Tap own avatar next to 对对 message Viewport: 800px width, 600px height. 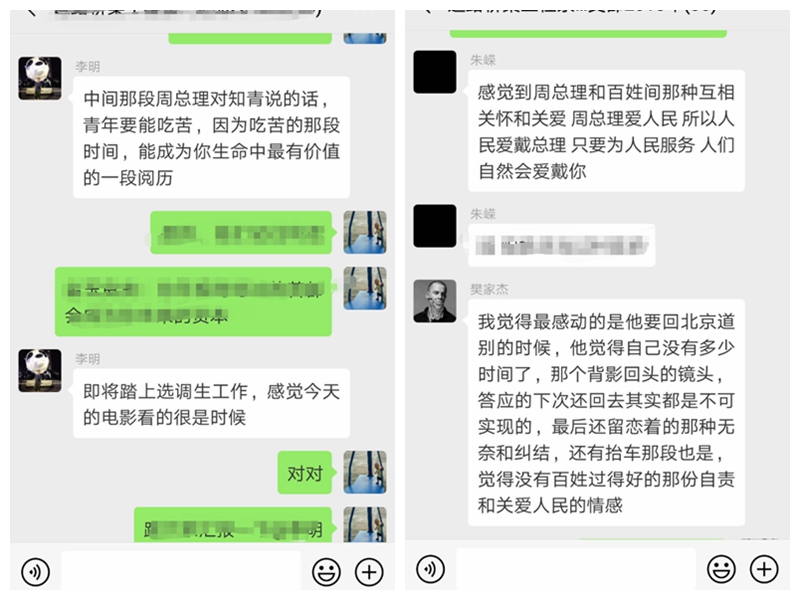[365, 472]
